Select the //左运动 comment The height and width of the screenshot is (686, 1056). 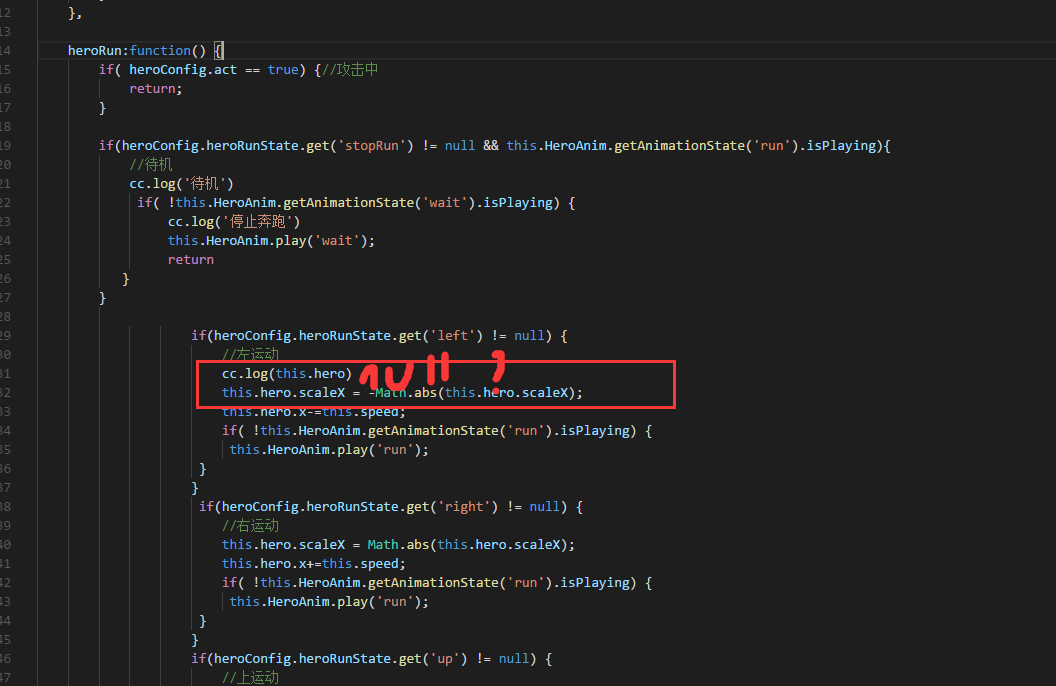click(250, 354)
